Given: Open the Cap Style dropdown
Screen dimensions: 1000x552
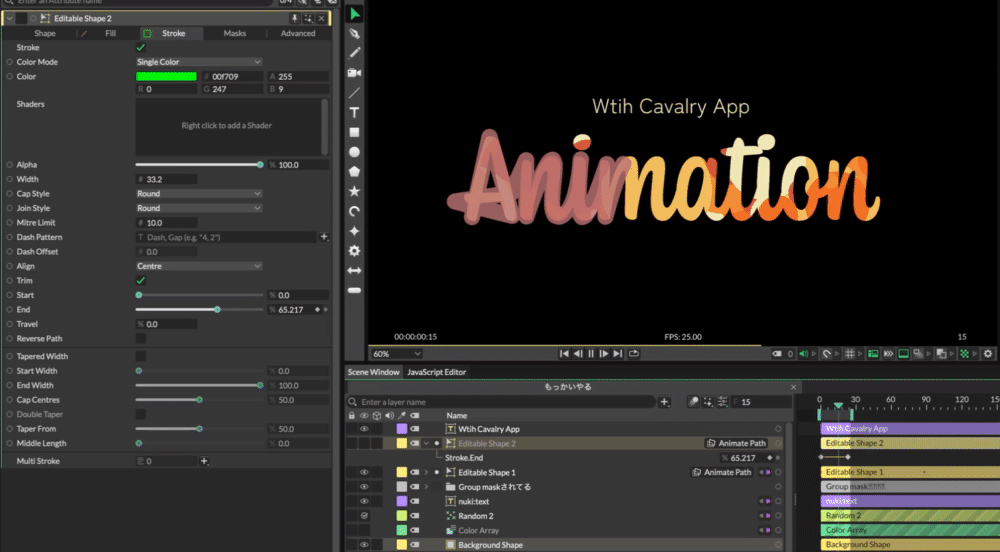Looking at the screenshot, I should pos(199,193).
